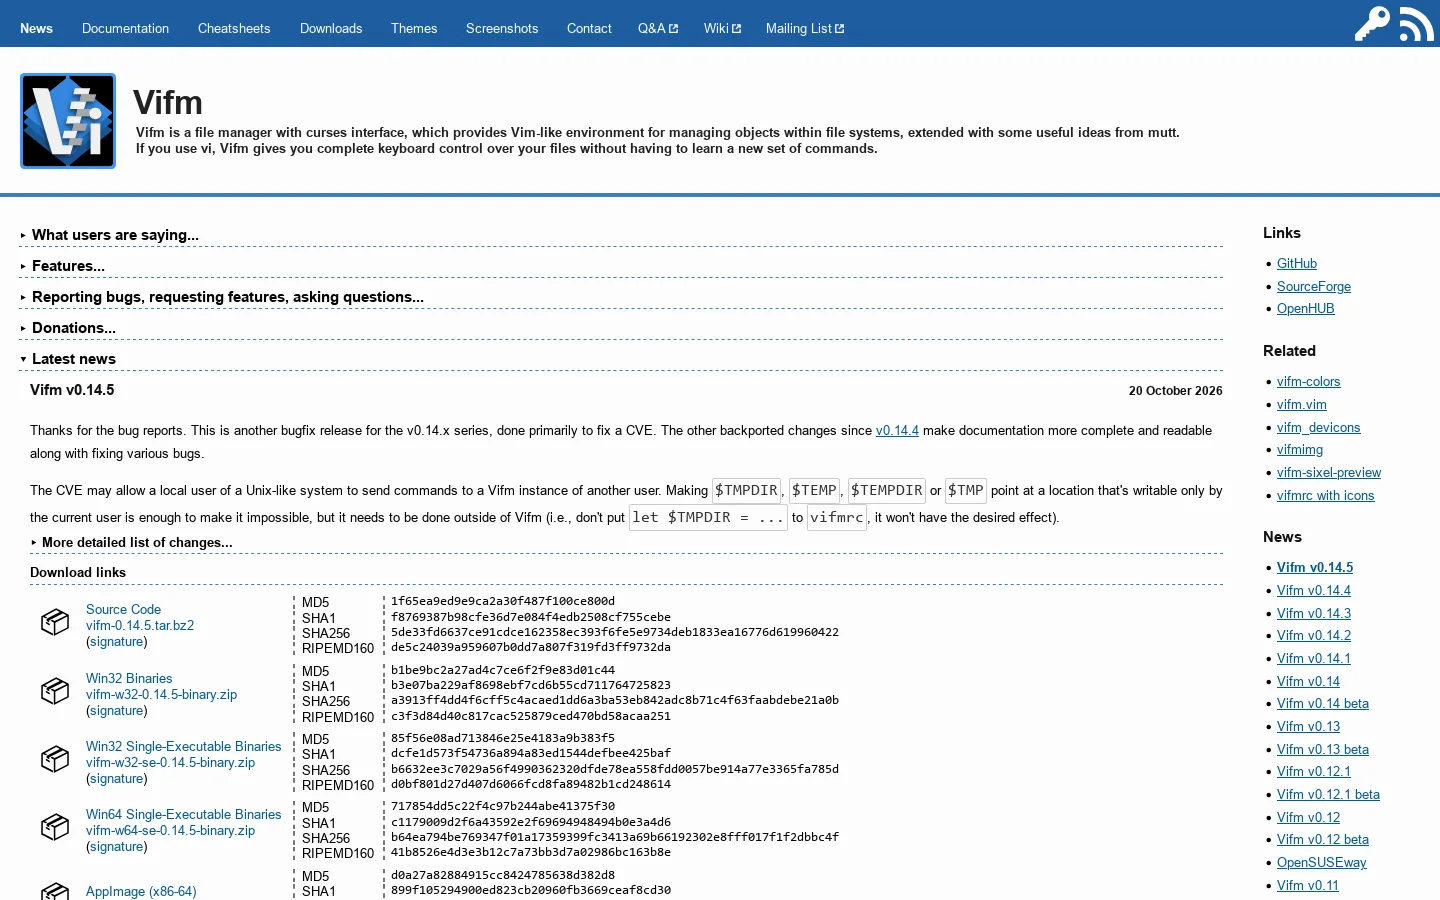
Task: Open the Cheatsheets page
Action: point(234,28)
